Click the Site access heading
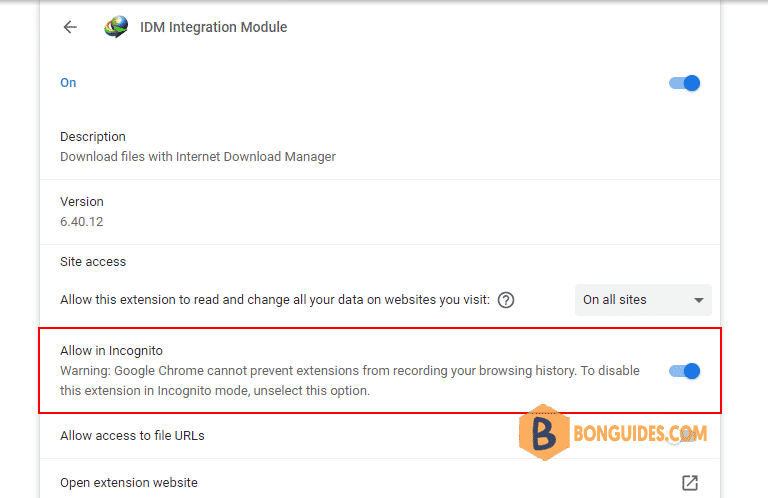Image resolution: width=768 pixels, height=498 pixels. pyautogui.click(x=93, y=262)
